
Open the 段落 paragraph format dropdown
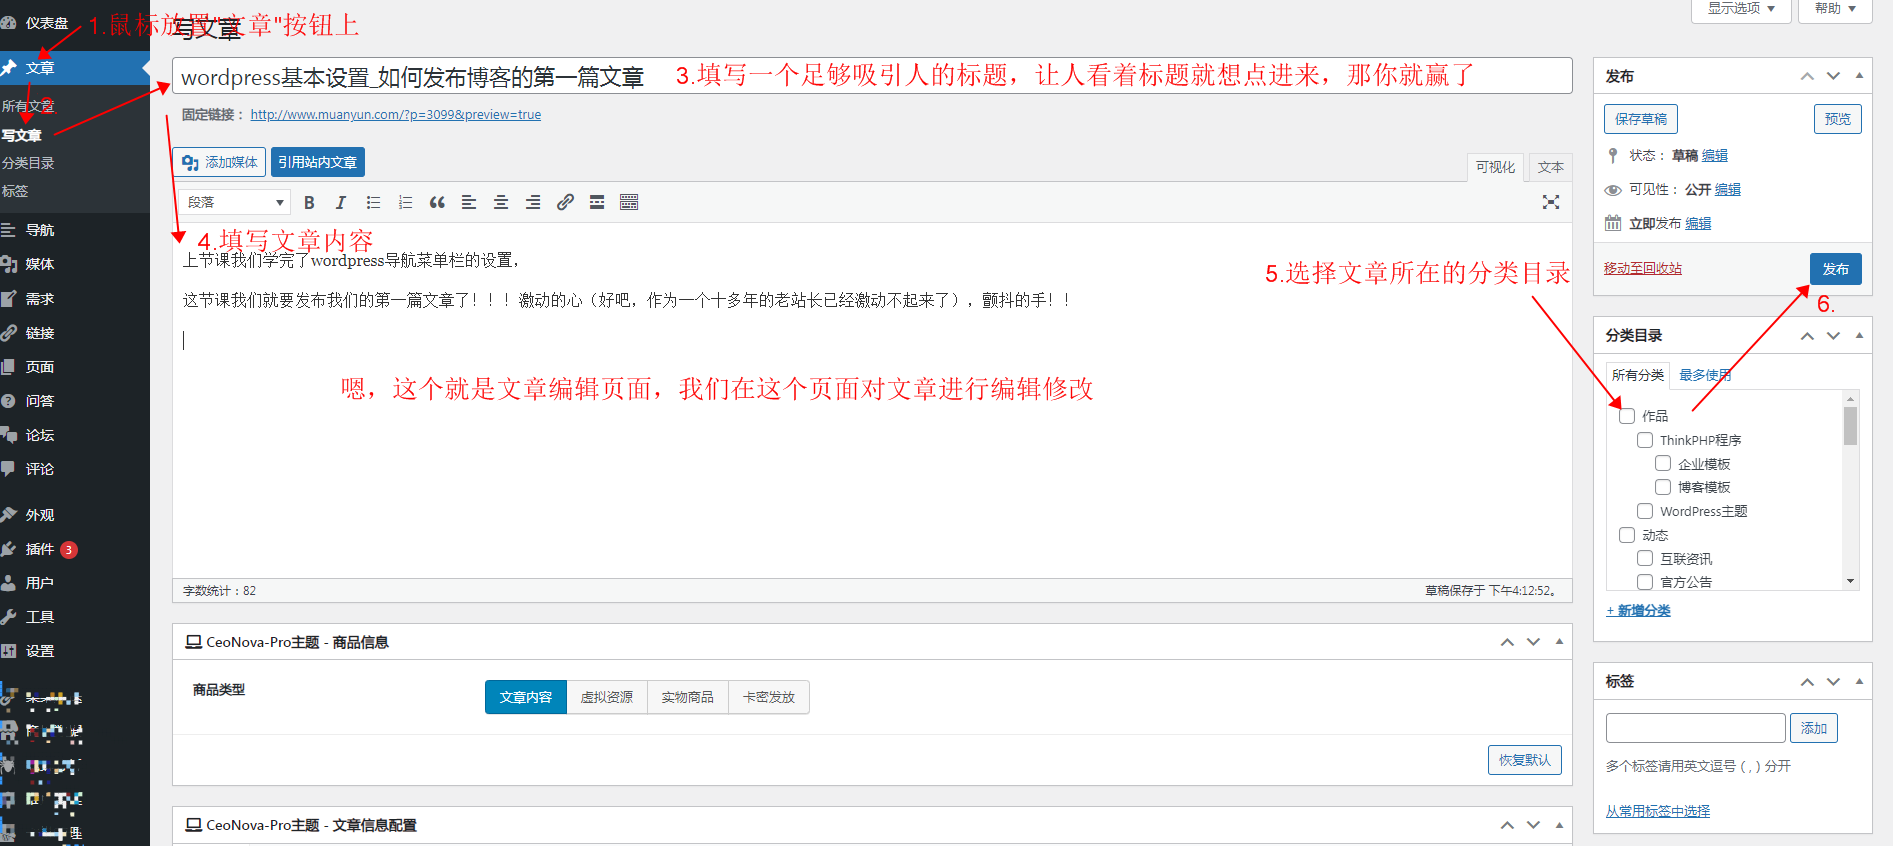click(236, 202)
